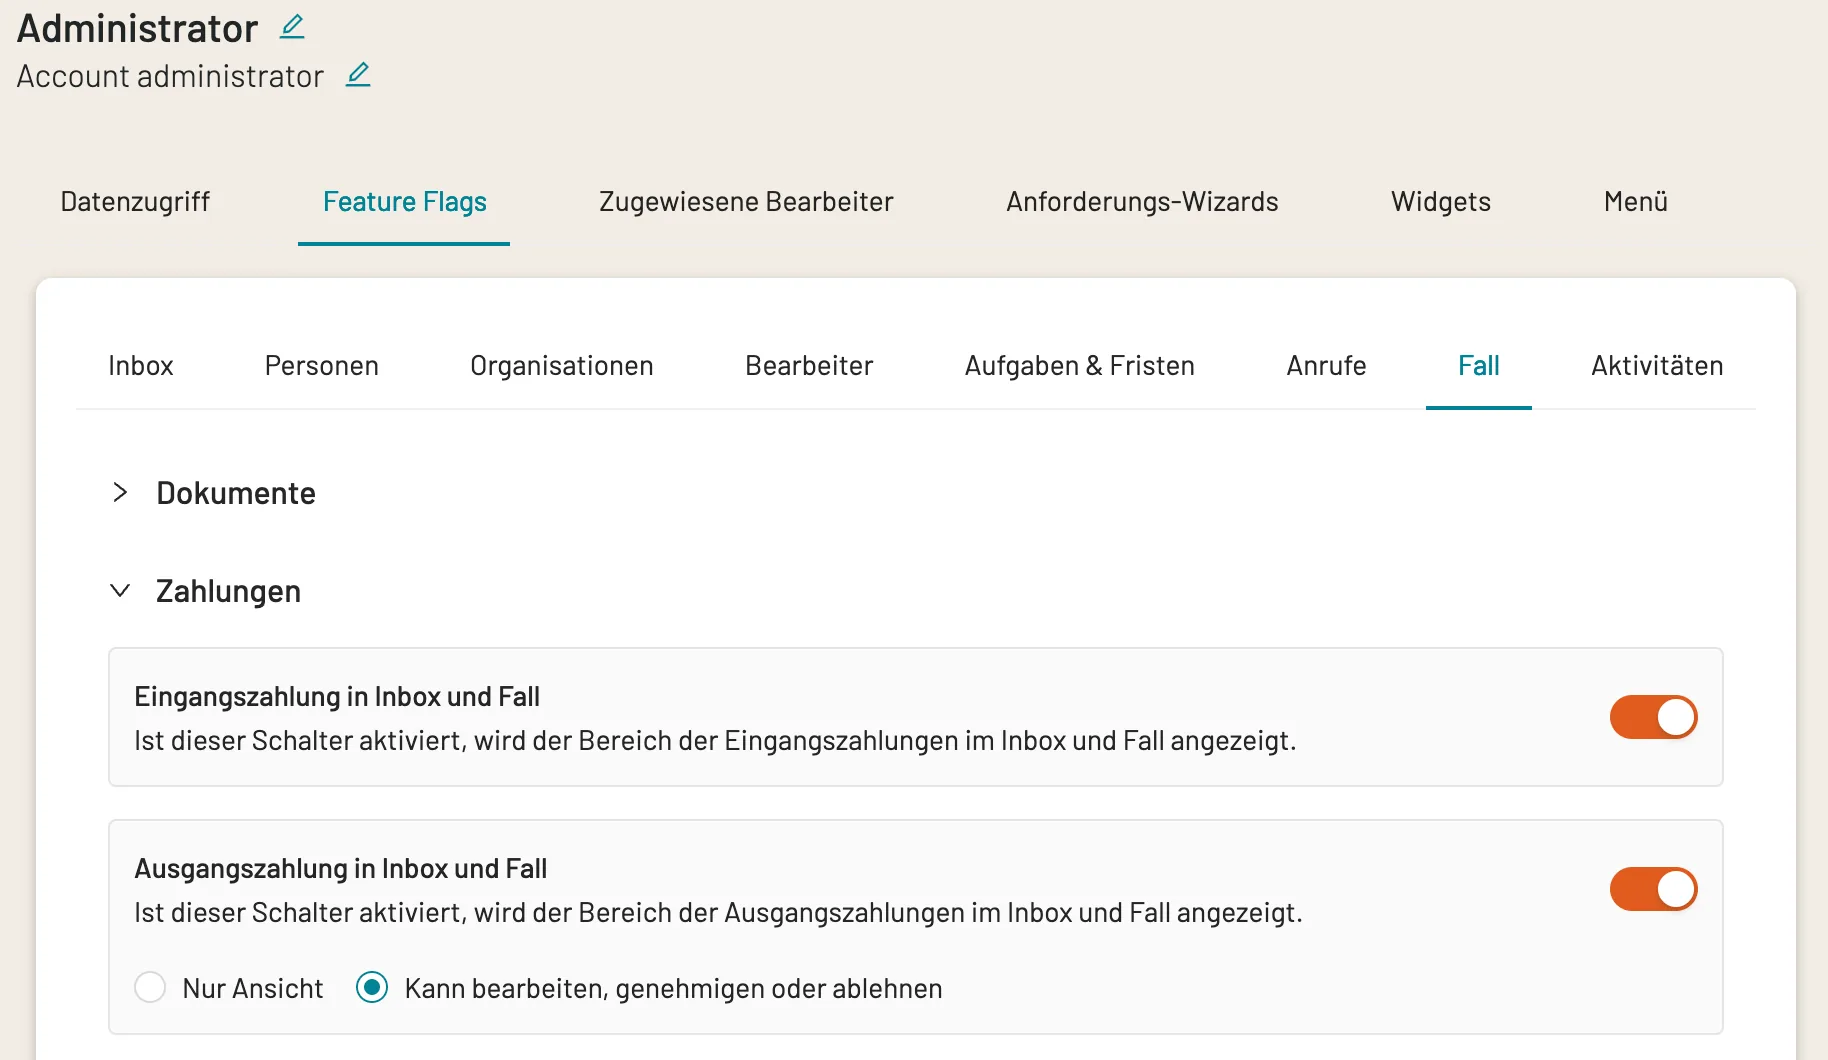Click the description mentioning Eingangszahlungen im Inbox
Viewport: 1828px width, 1060px height.
pos(715,741)
